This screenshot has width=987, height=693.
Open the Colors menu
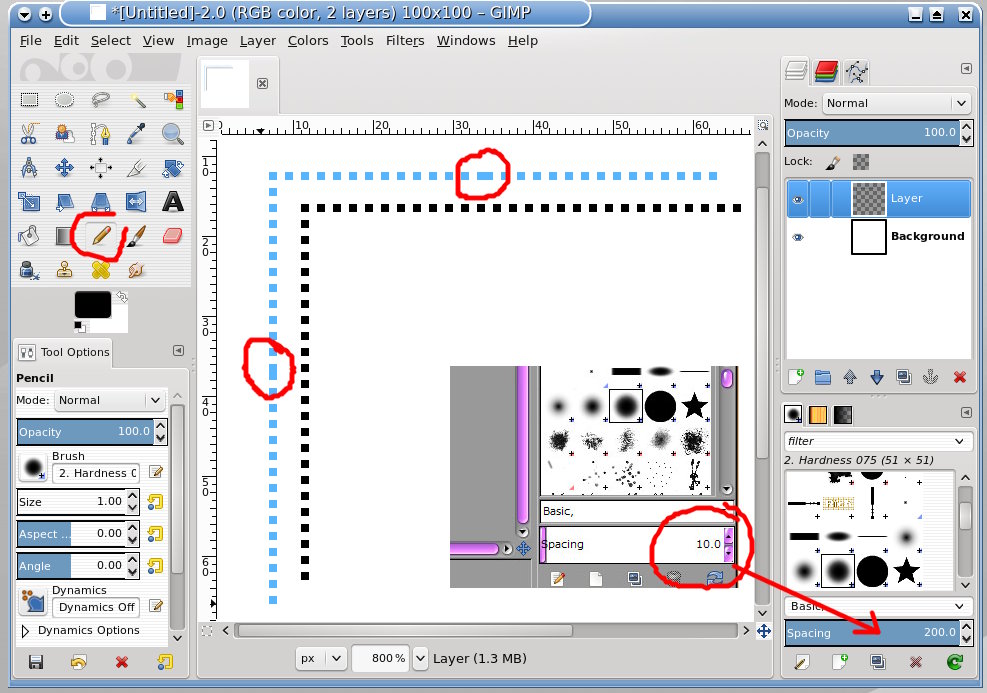(308, 41)
